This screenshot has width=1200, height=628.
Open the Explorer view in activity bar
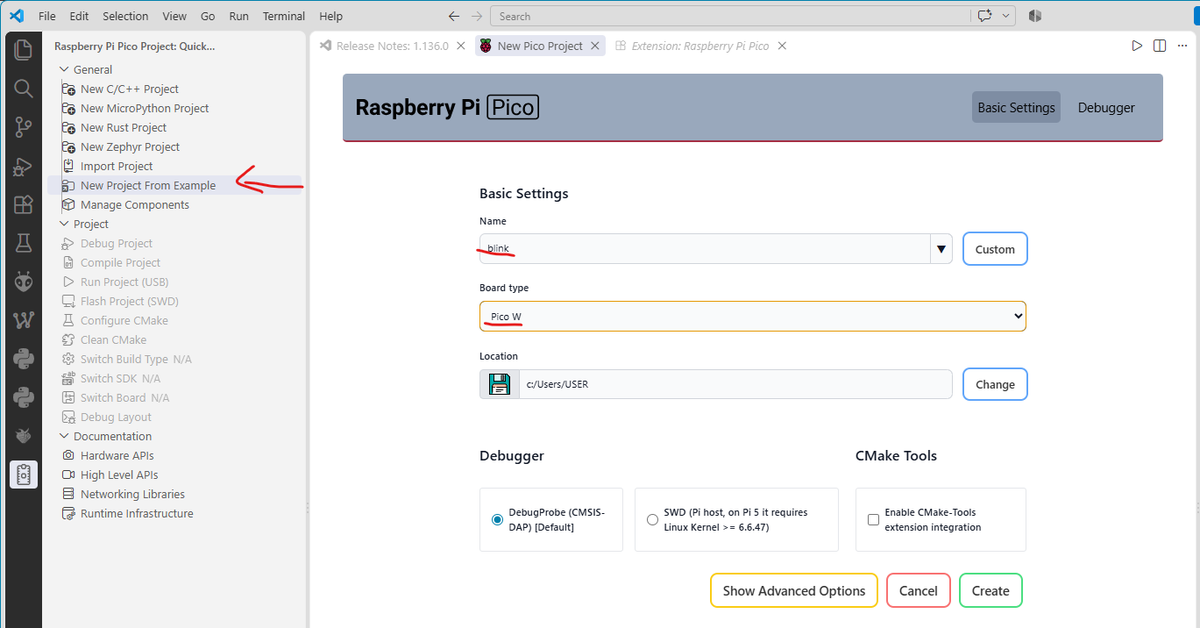pyautogui.click(x=22, y=50)
